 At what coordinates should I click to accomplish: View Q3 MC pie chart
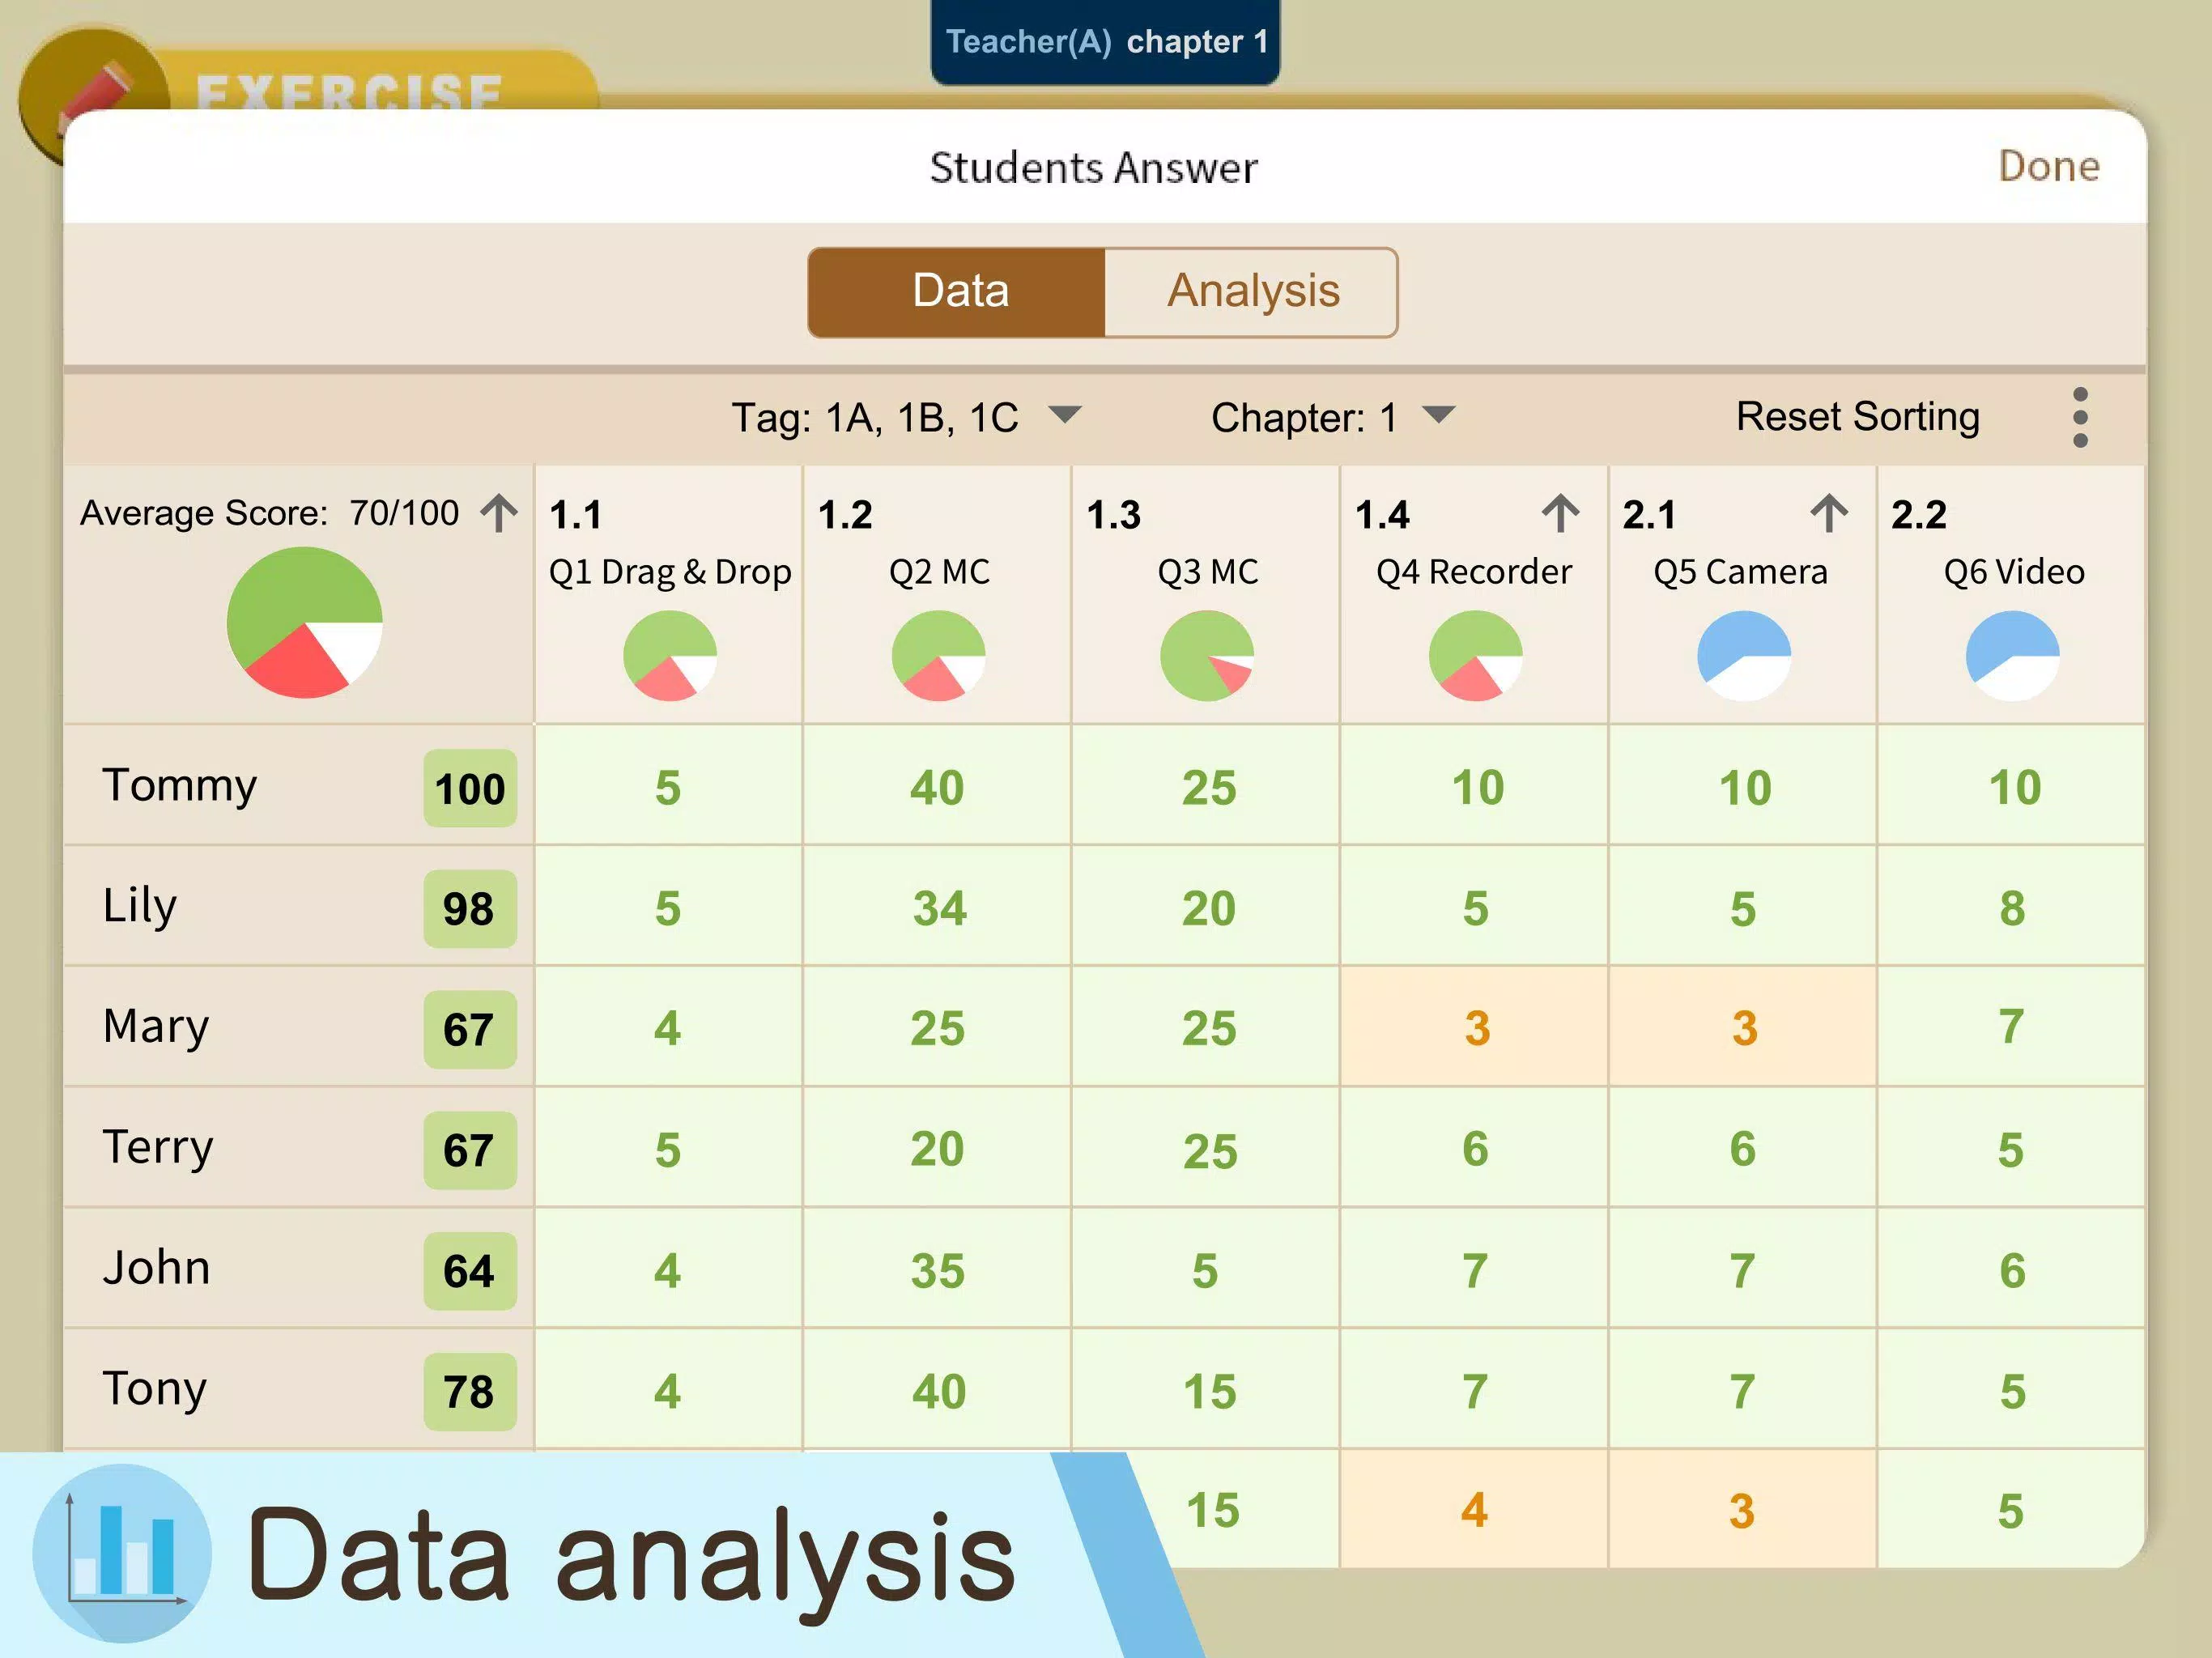click(1206, 656)
